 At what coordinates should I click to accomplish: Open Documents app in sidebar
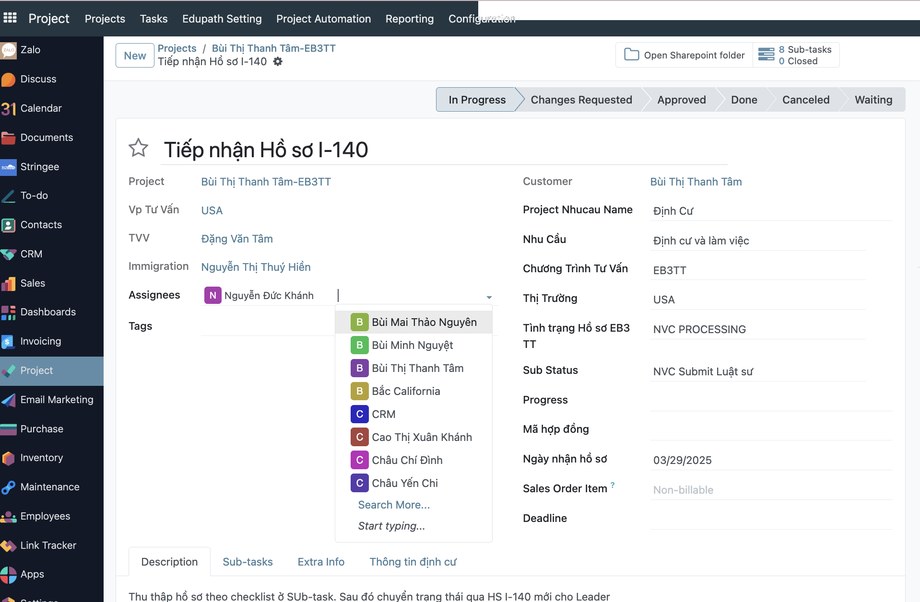52,137
